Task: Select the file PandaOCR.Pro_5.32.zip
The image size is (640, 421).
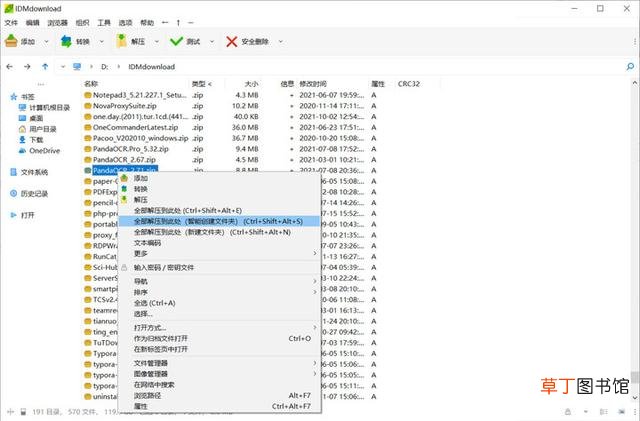Action: click(131, 149)
